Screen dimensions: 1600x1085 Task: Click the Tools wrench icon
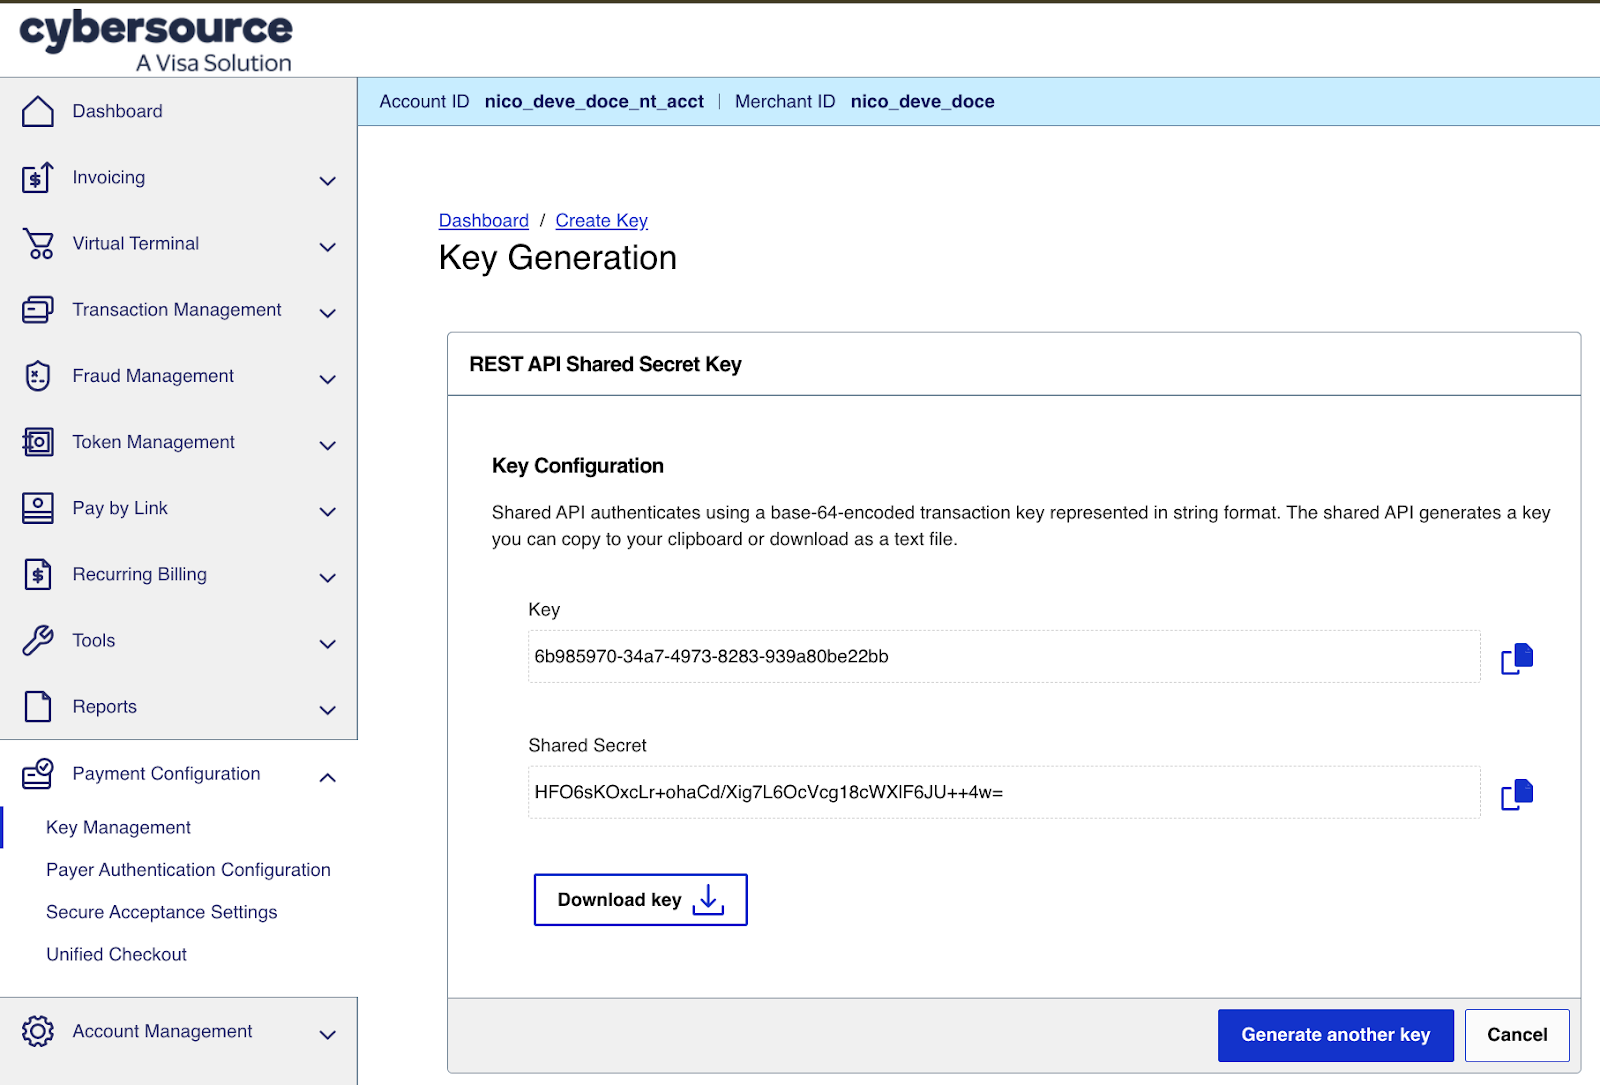[38, 641]
